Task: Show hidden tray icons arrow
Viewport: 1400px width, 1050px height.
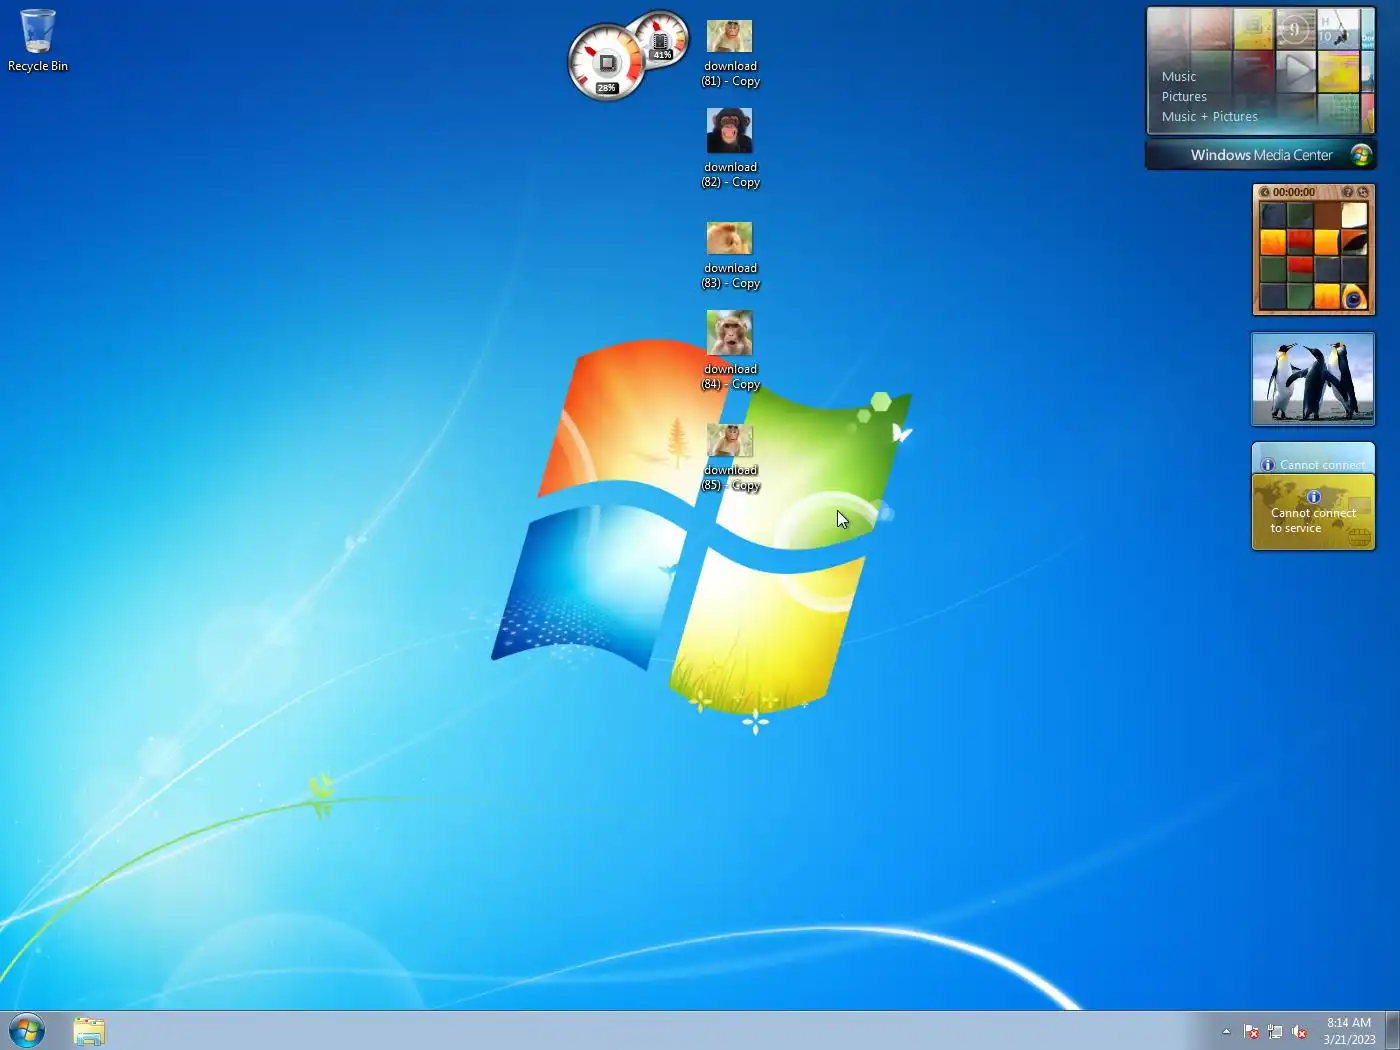Action: tap(1226, 1031)
